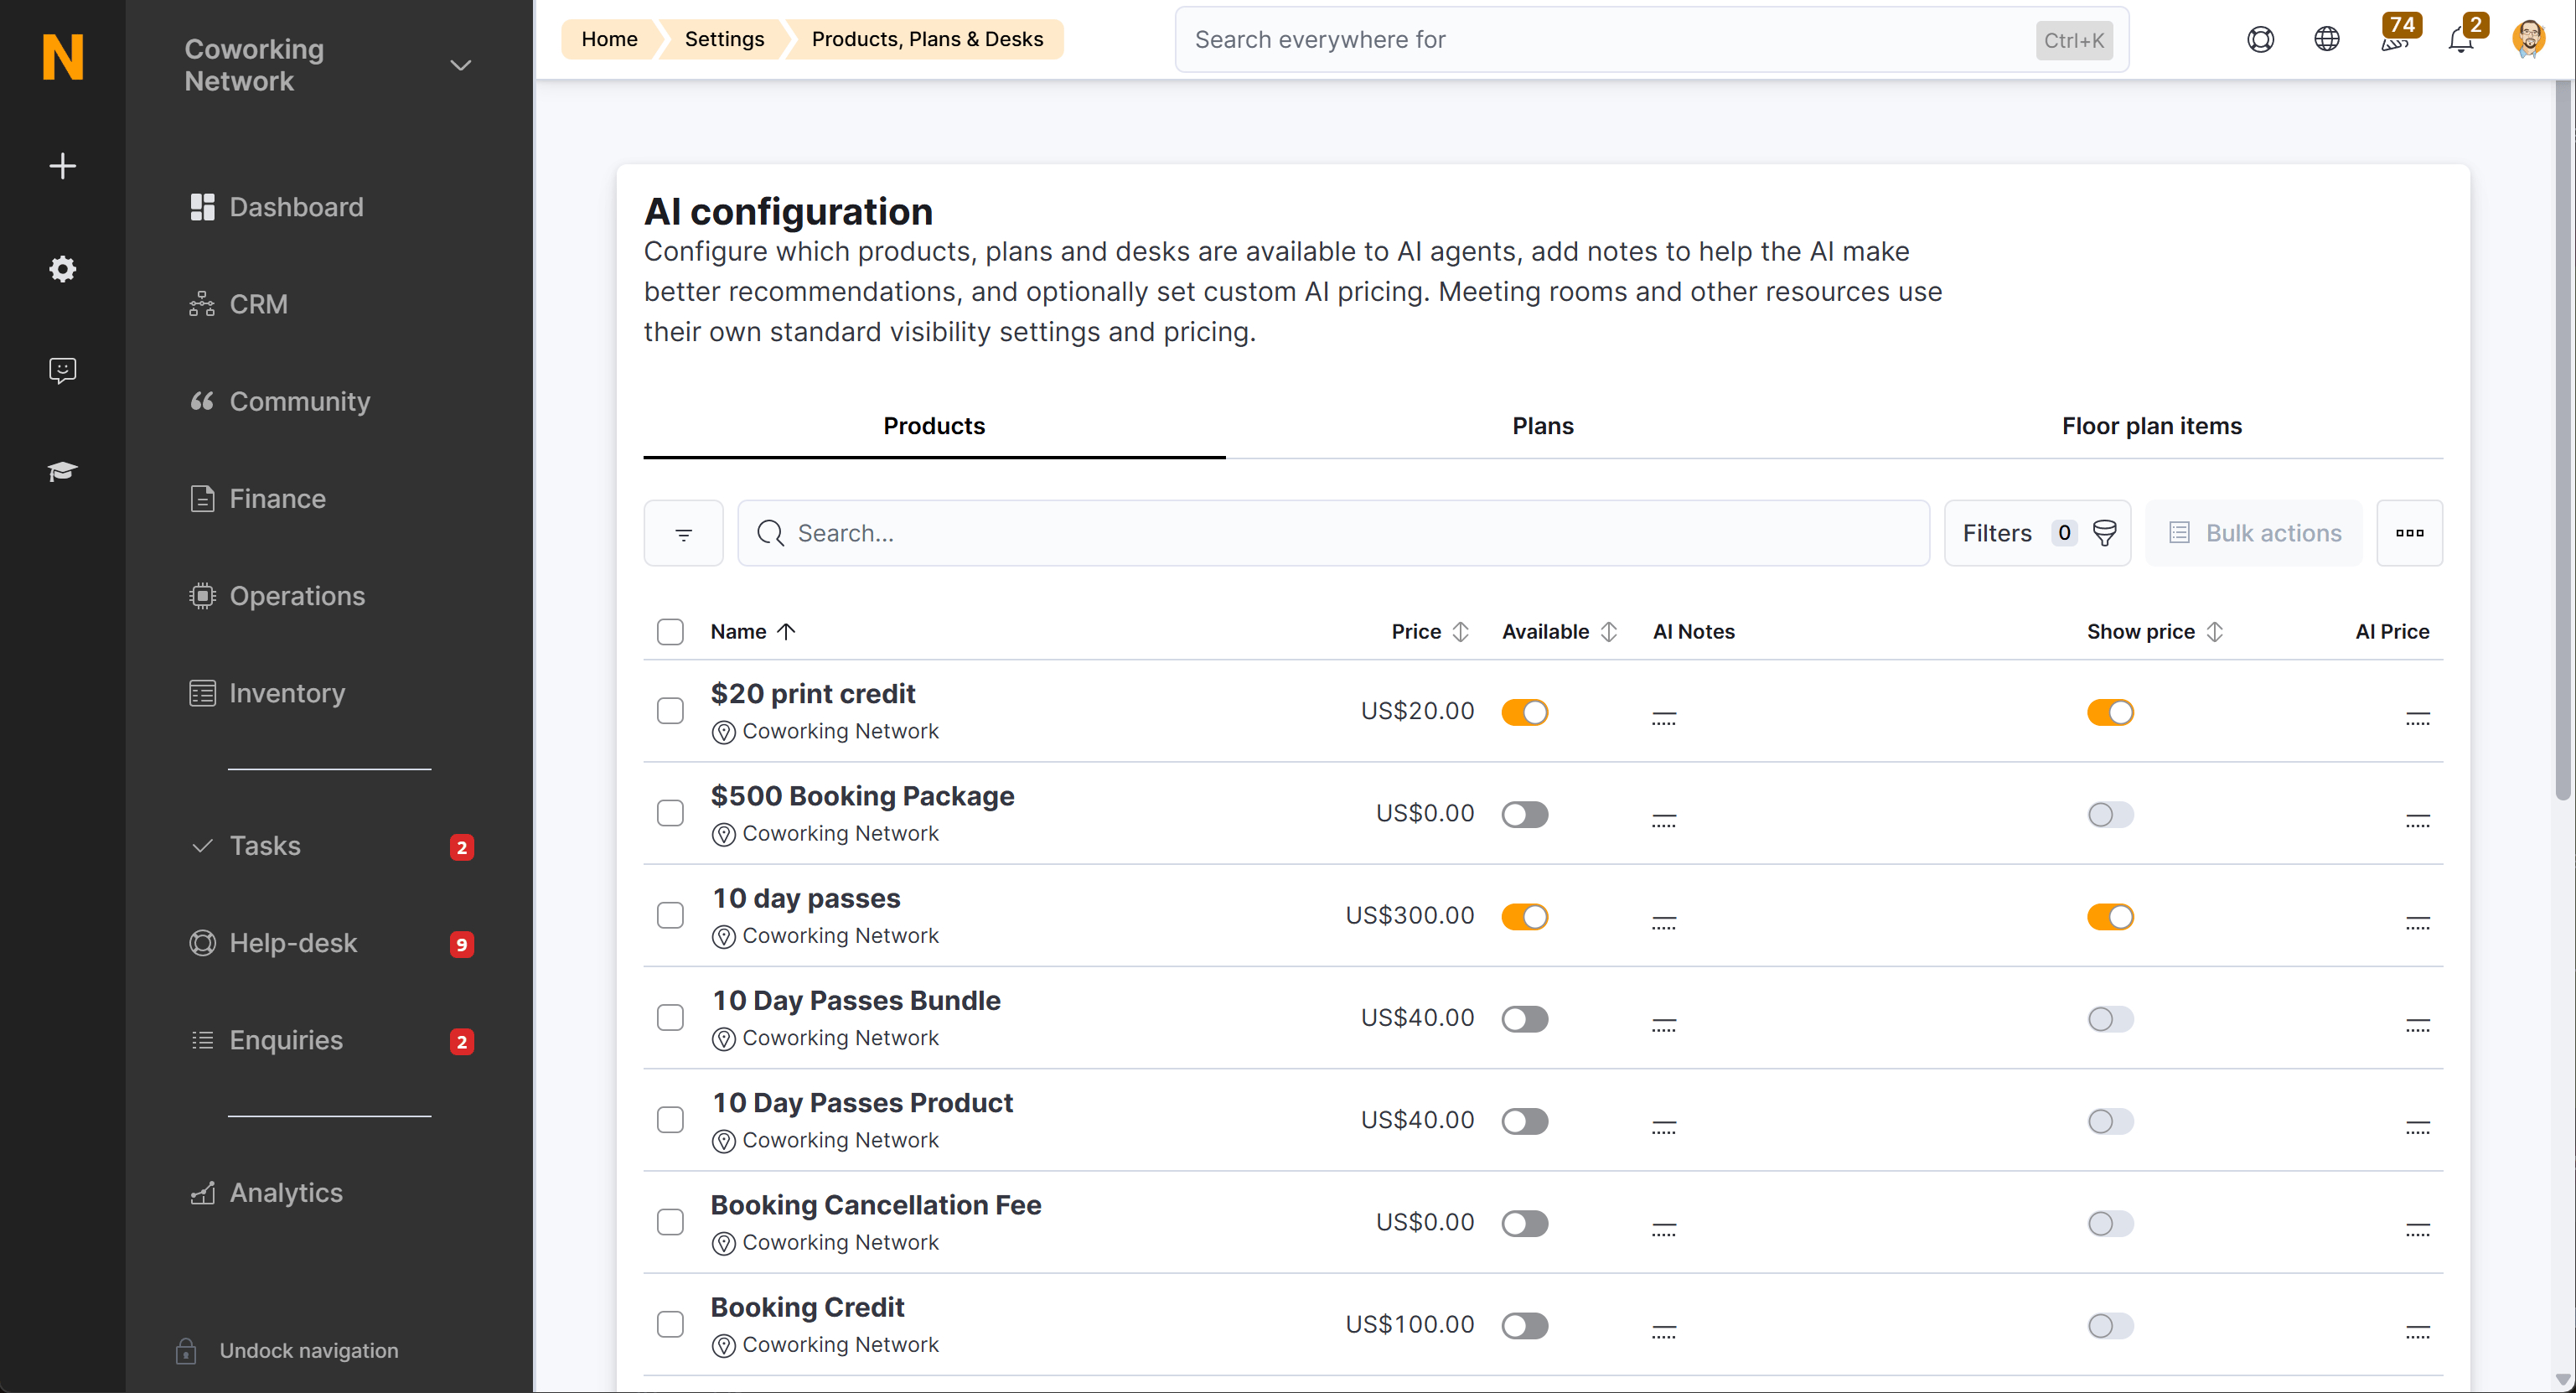Open the help lifebuoy icon in header
The width and height of the screenshot is (2576, 1393).
tap(2260, 39)
